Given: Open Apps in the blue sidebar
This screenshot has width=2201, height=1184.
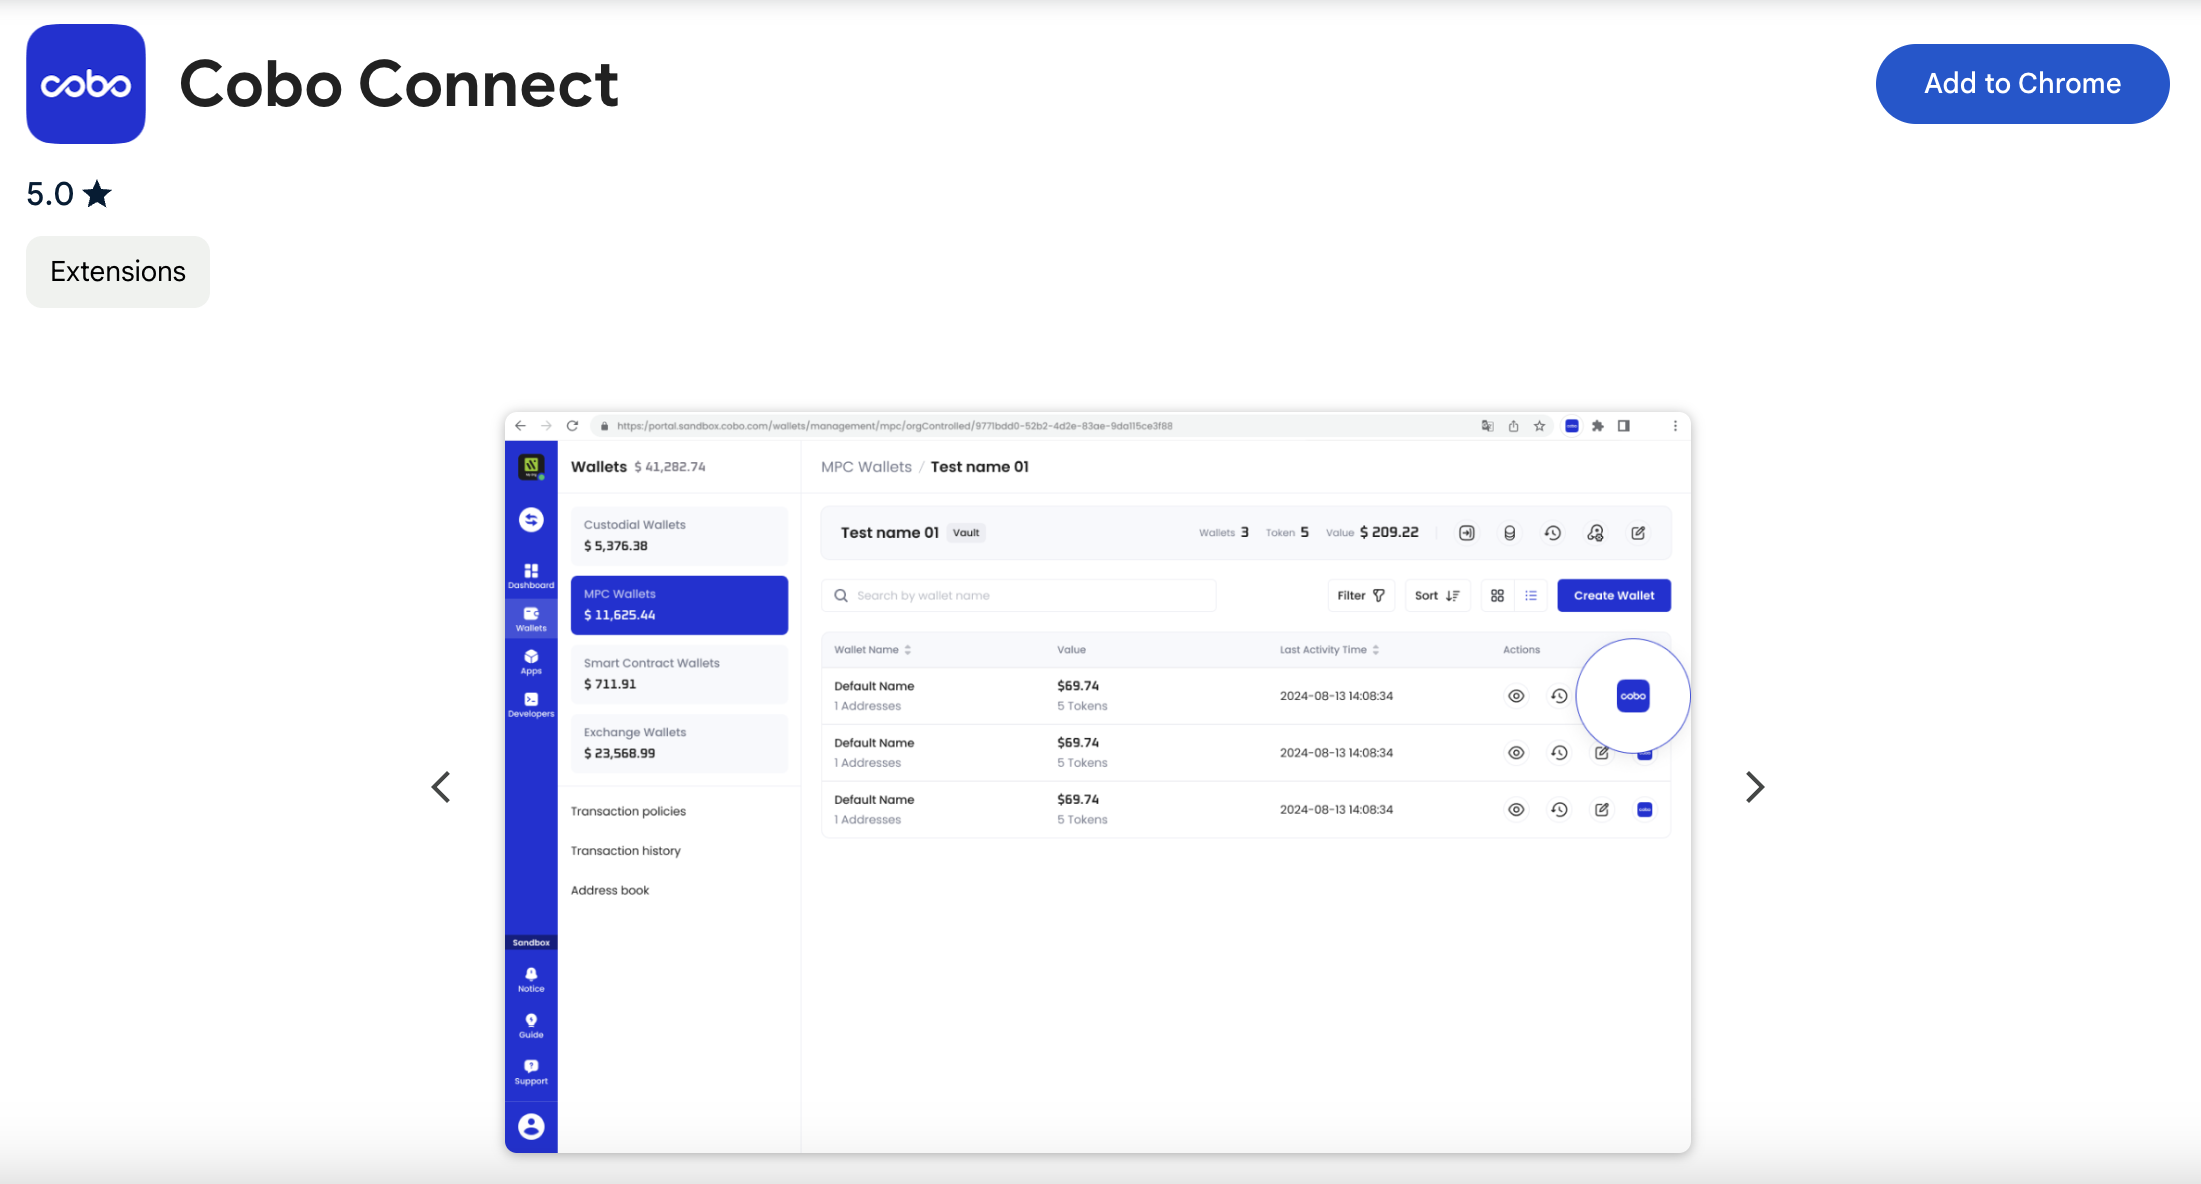Looking at the screenshot, I should click(x=531, y=662).
